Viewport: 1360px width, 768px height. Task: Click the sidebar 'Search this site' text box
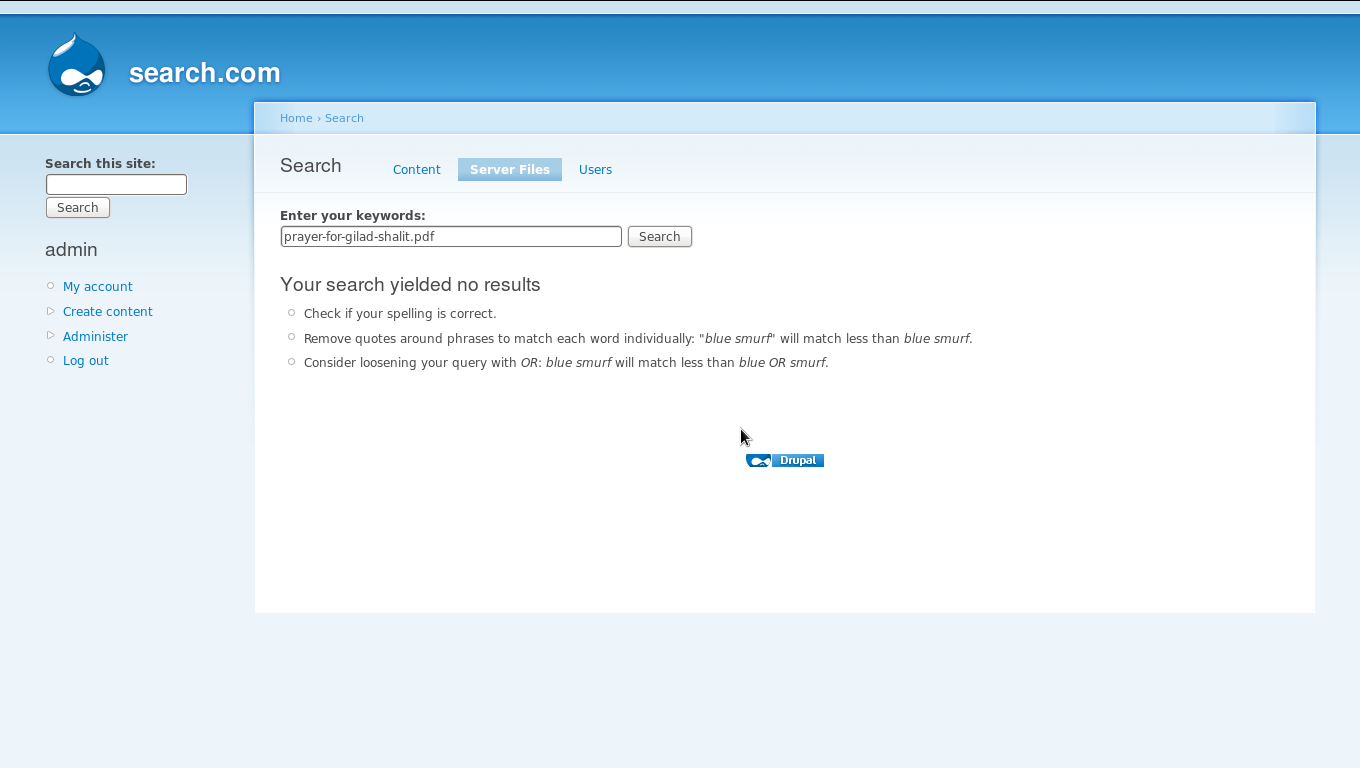pos(116,185)
